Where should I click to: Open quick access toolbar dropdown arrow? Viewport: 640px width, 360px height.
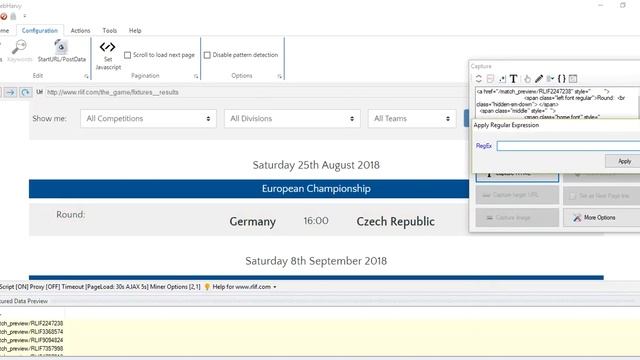click(24, 16)
